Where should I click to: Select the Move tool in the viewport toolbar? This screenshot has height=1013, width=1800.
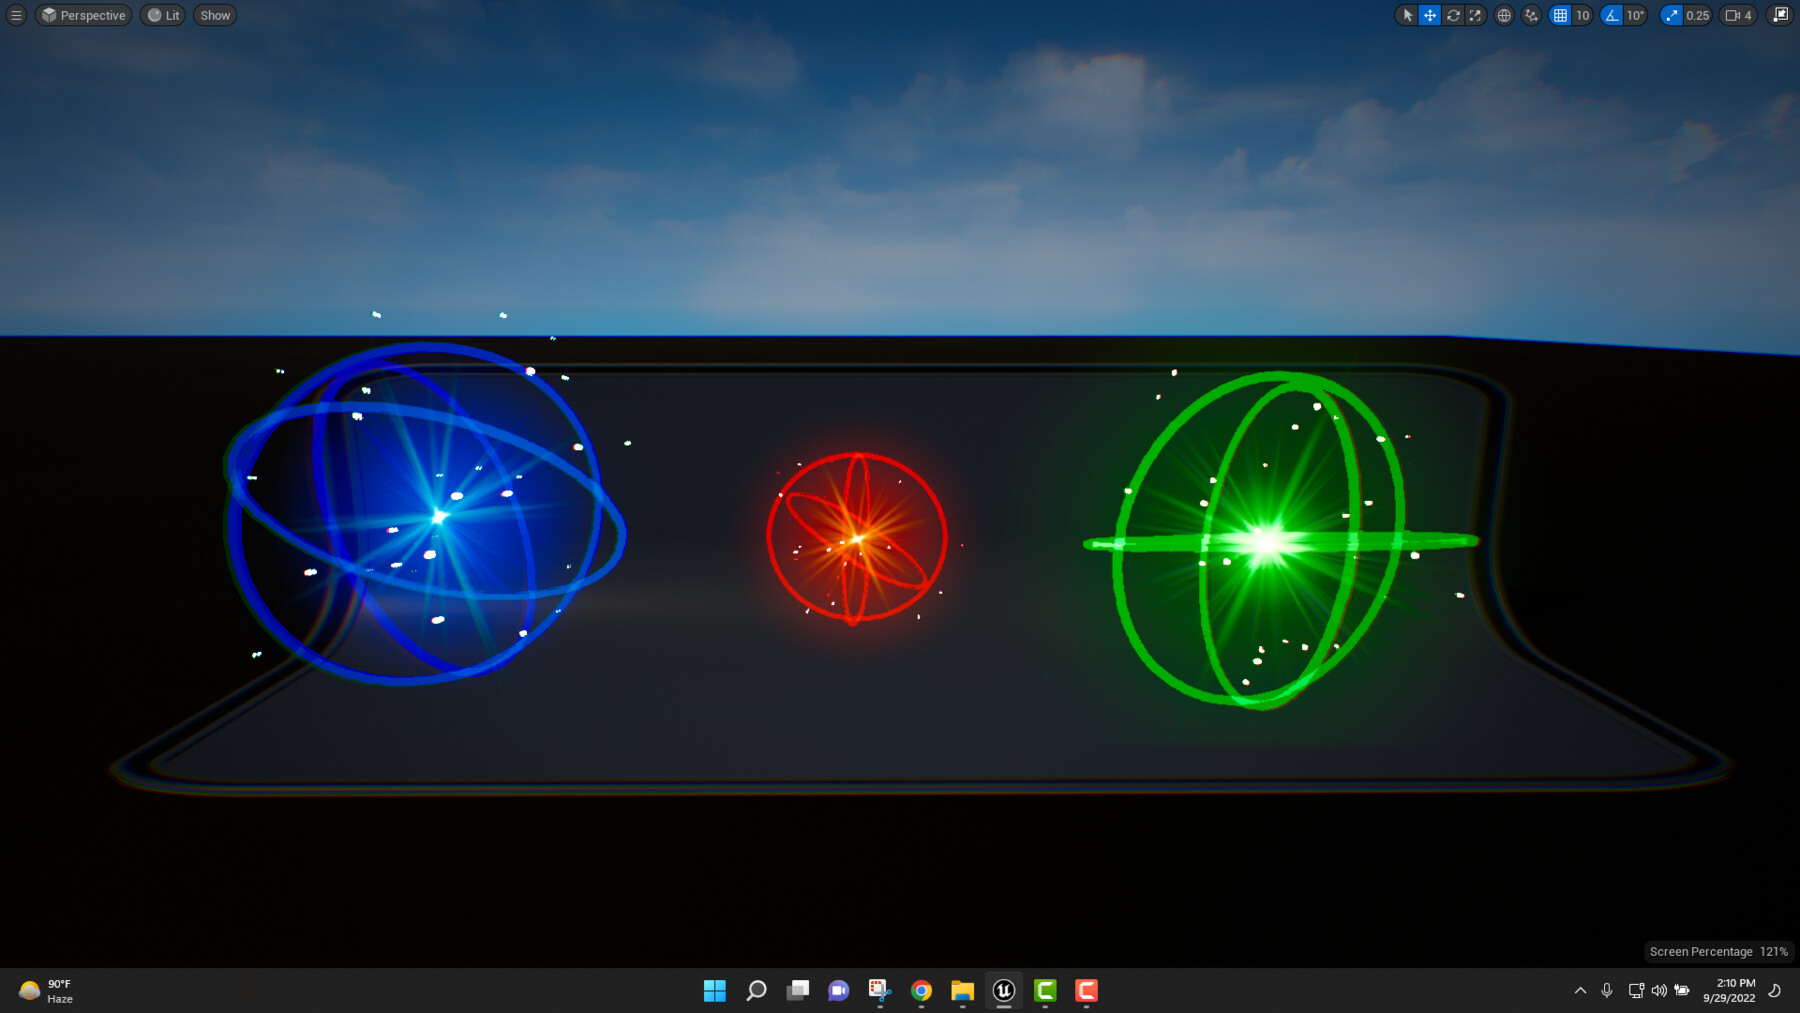point(1430,15)
